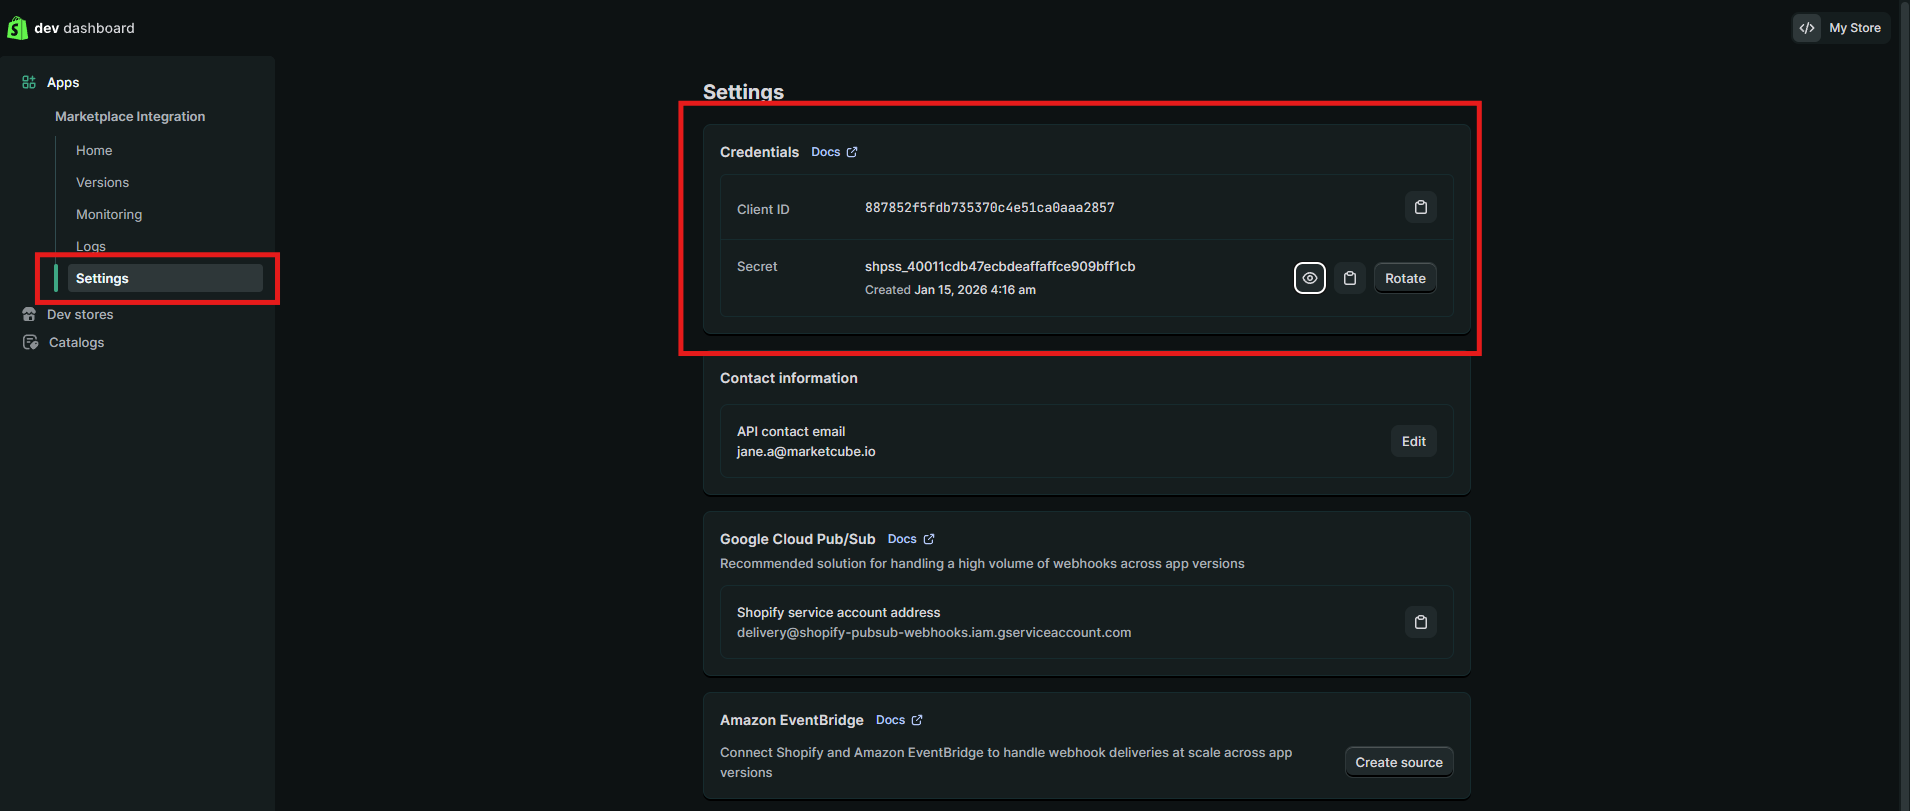
Task: Edit the API contact email
Action: 1414,441
